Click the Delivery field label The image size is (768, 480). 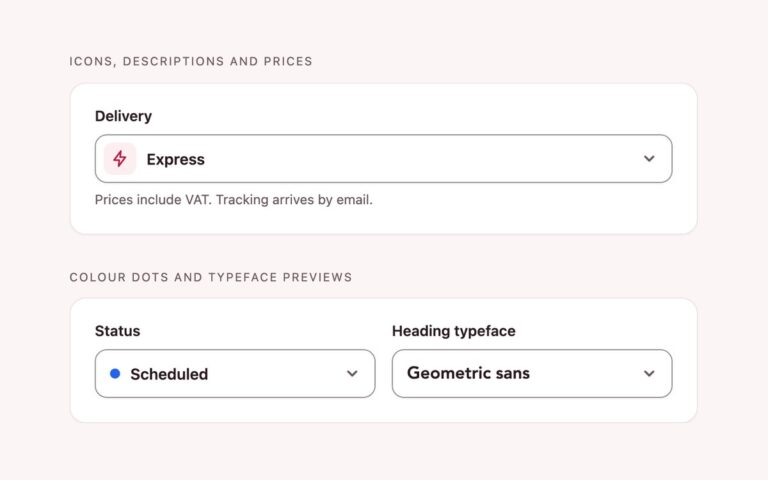[123, 116]
